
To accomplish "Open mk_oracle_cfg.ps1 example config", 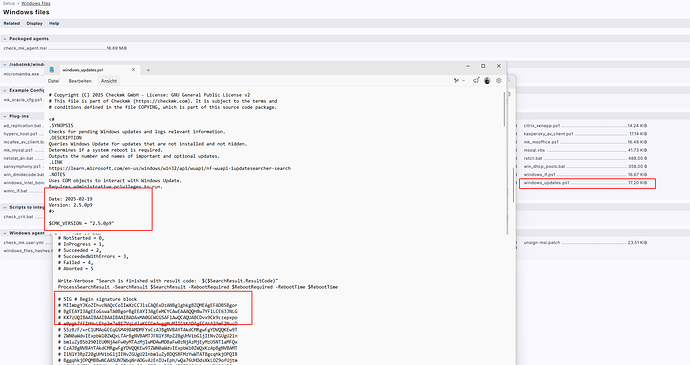I will click(23, 100).
